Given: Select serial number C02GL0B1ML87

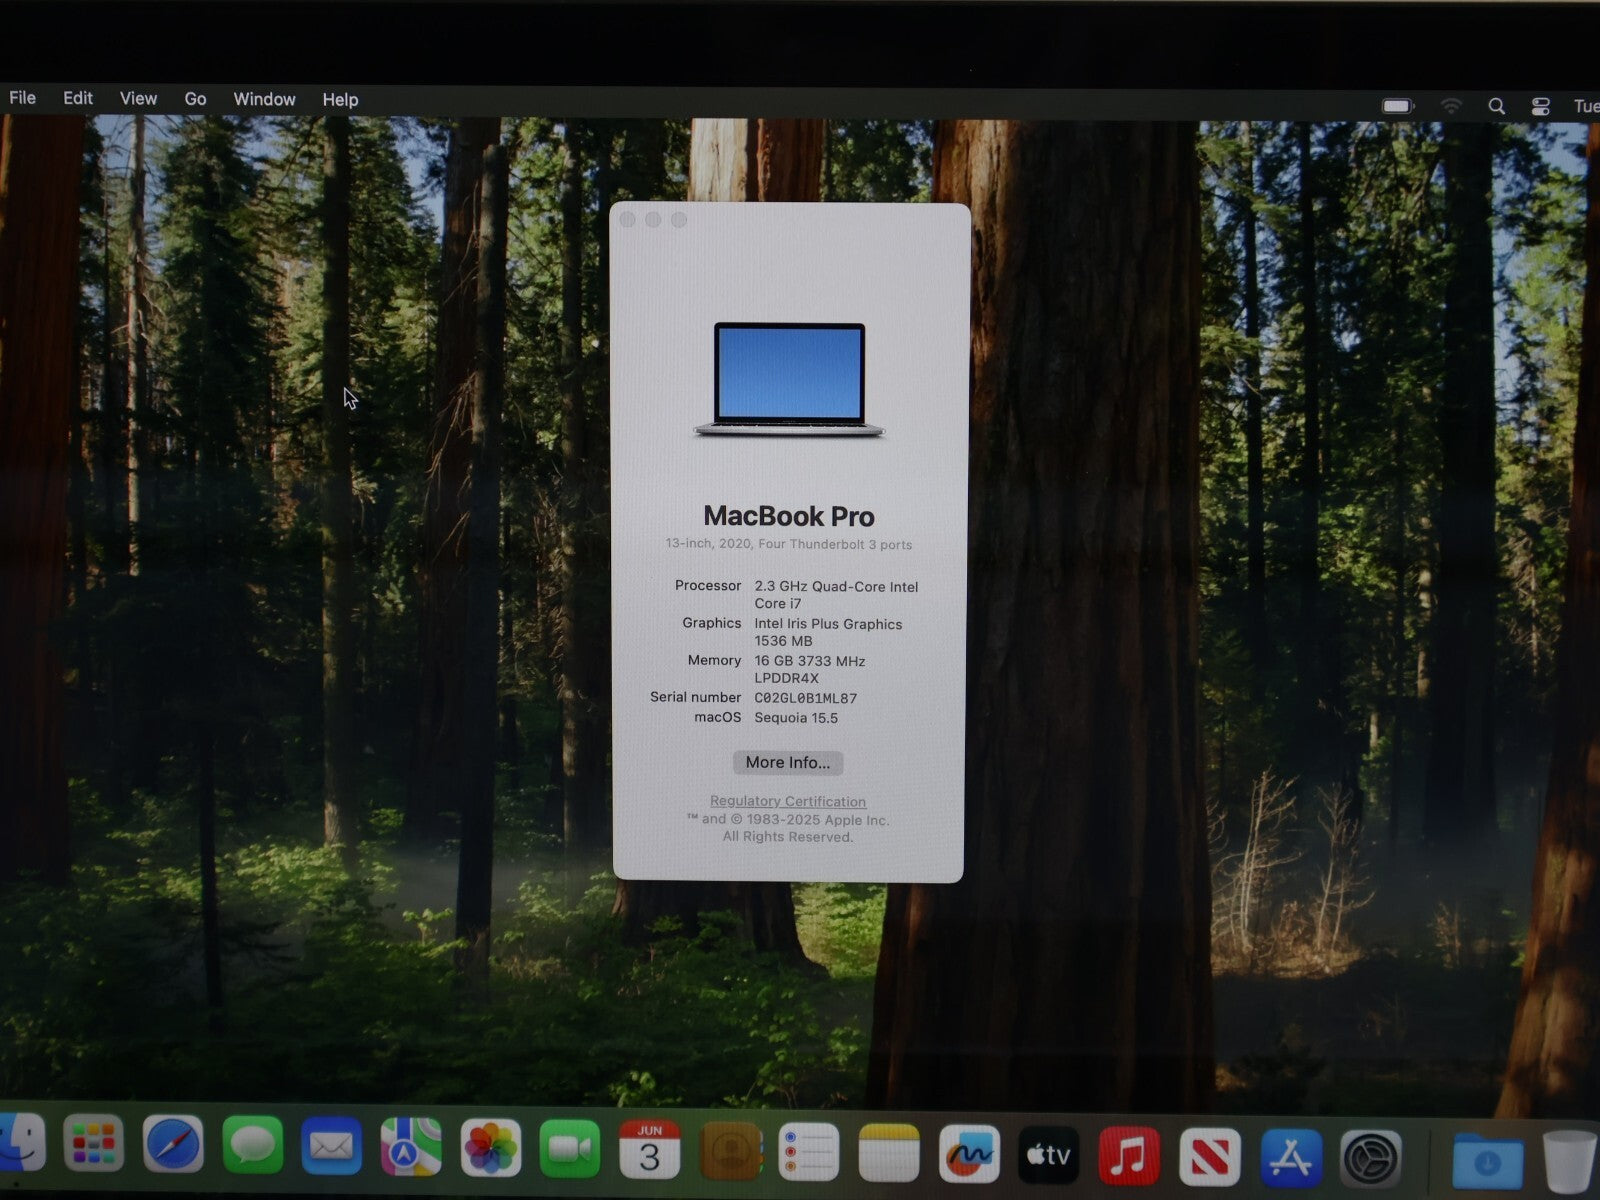Looking at the screenshot, I should (805, 698).
